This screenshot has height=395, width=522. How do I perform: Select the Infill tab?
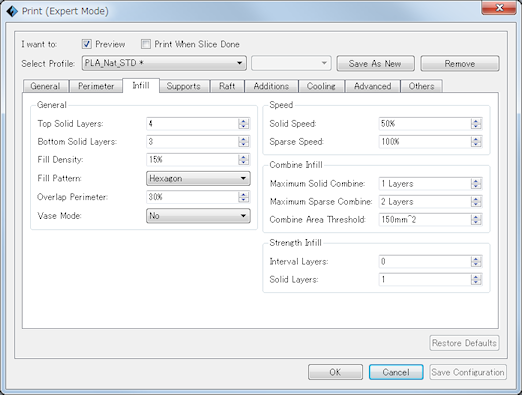coord(141,85)
